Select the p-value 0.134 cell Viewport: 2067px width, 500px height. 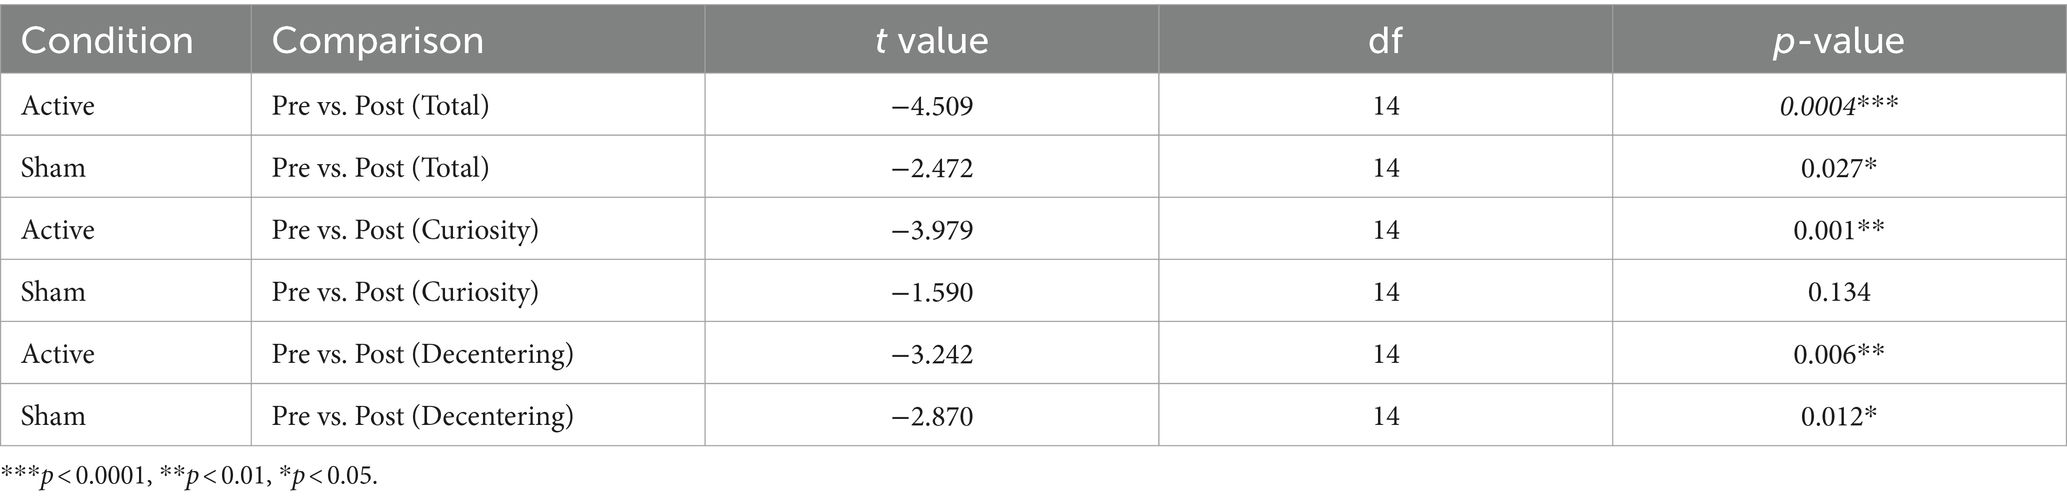click(1839, 291)
